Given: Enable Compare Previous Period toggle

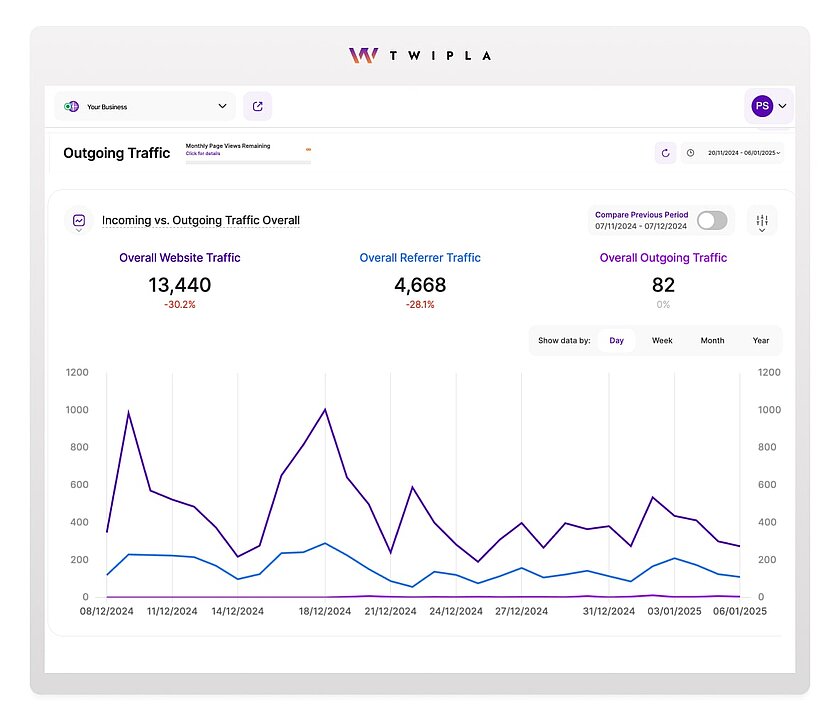Looking at the screenshot, I should 712,220.
